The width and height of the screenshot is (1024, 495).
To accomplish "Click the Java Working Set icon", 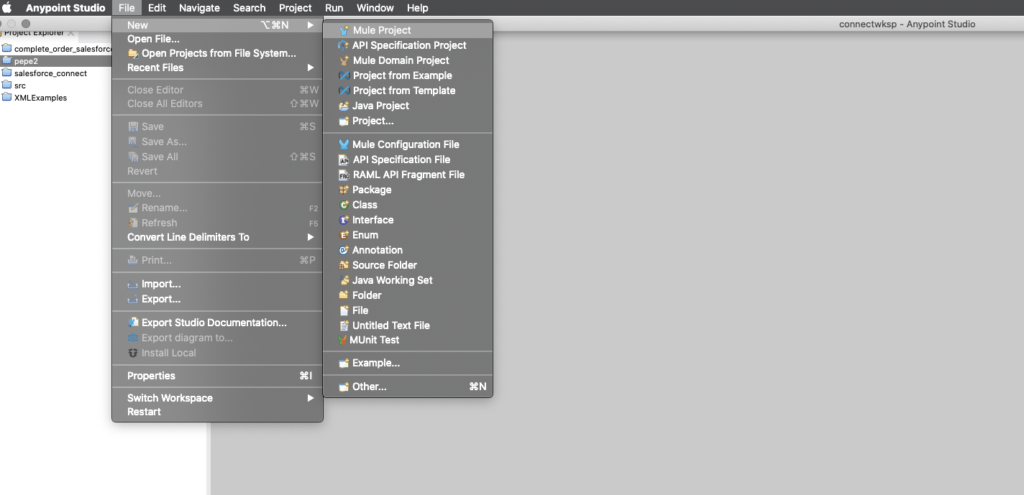I will click(344, 280).
